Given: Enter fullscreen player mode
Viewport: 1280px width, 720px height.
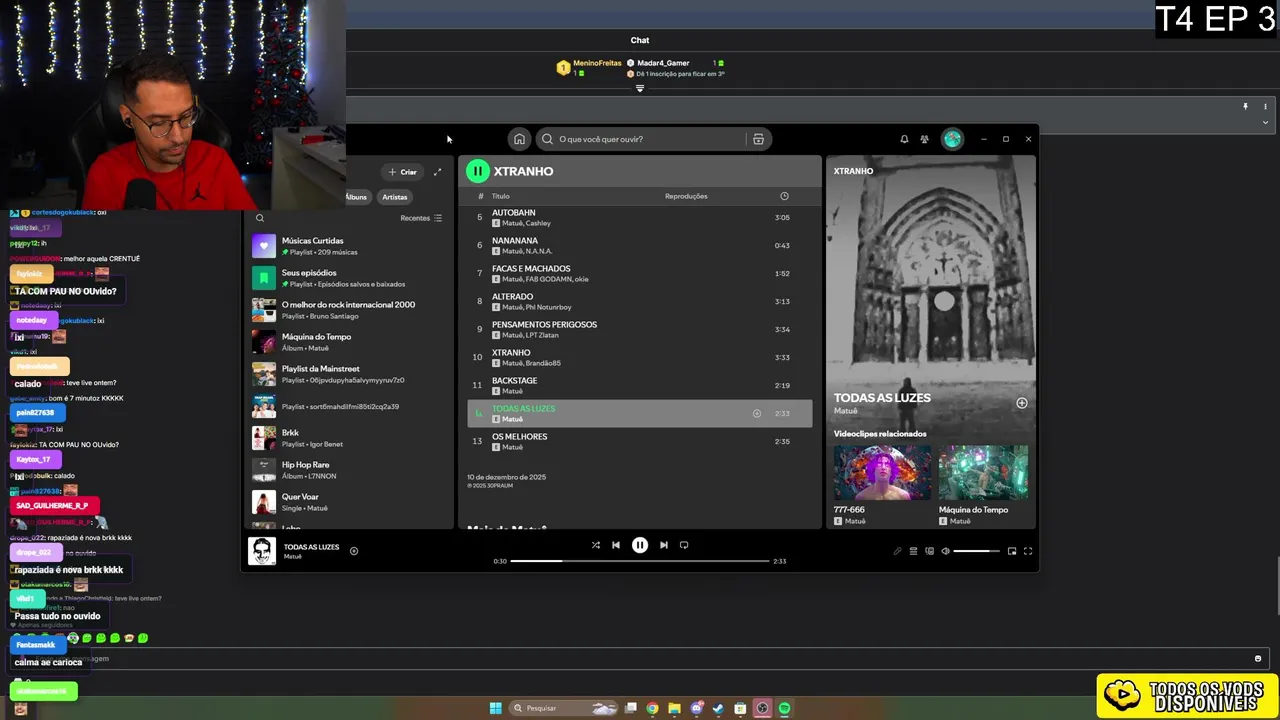Looking at the screenshot, I should [1028, 551].
